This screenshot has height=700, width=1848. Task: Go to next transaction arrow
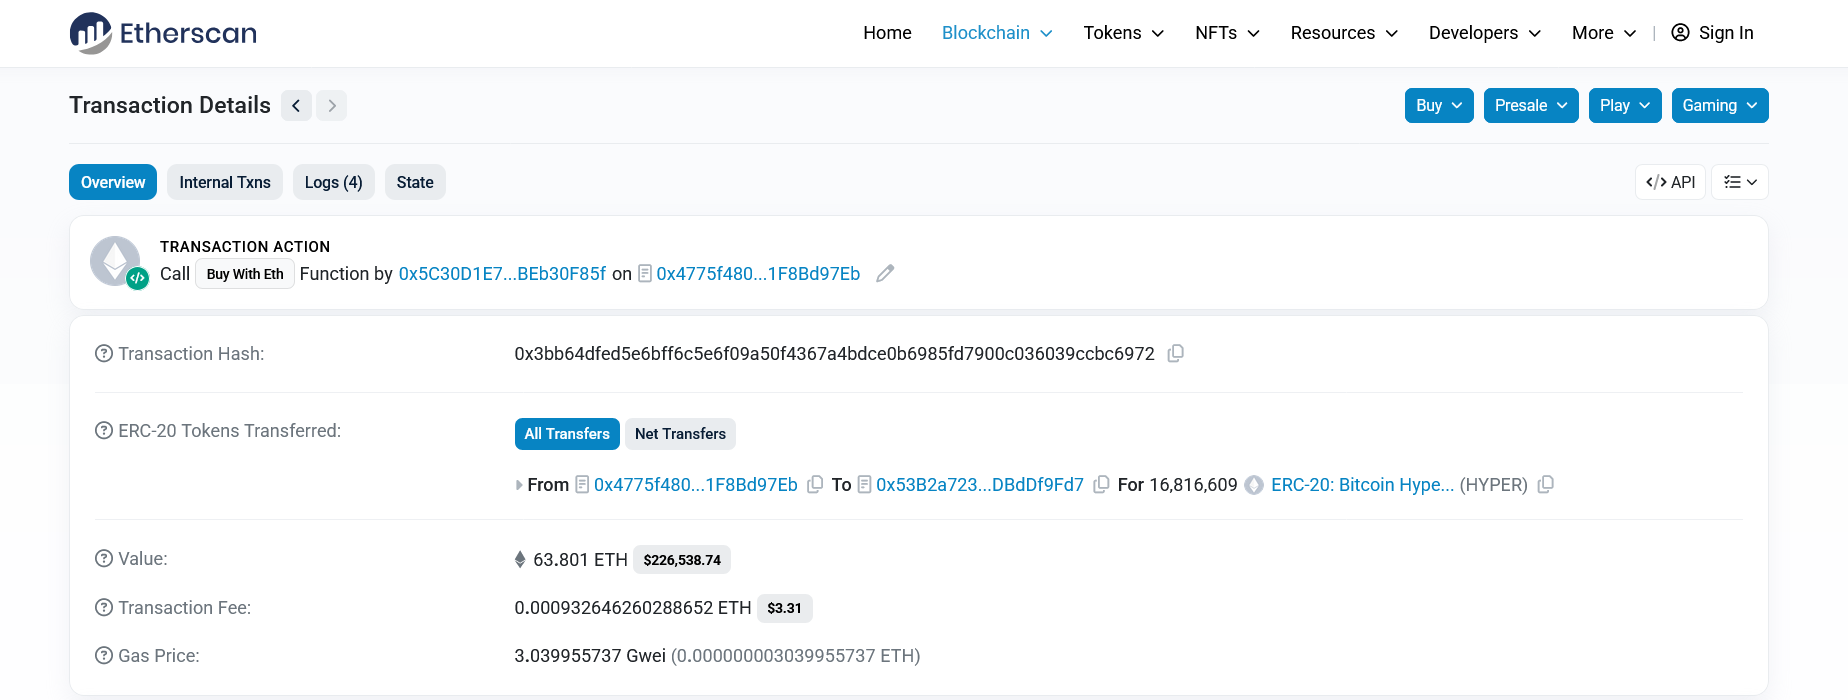coord(332,106)
